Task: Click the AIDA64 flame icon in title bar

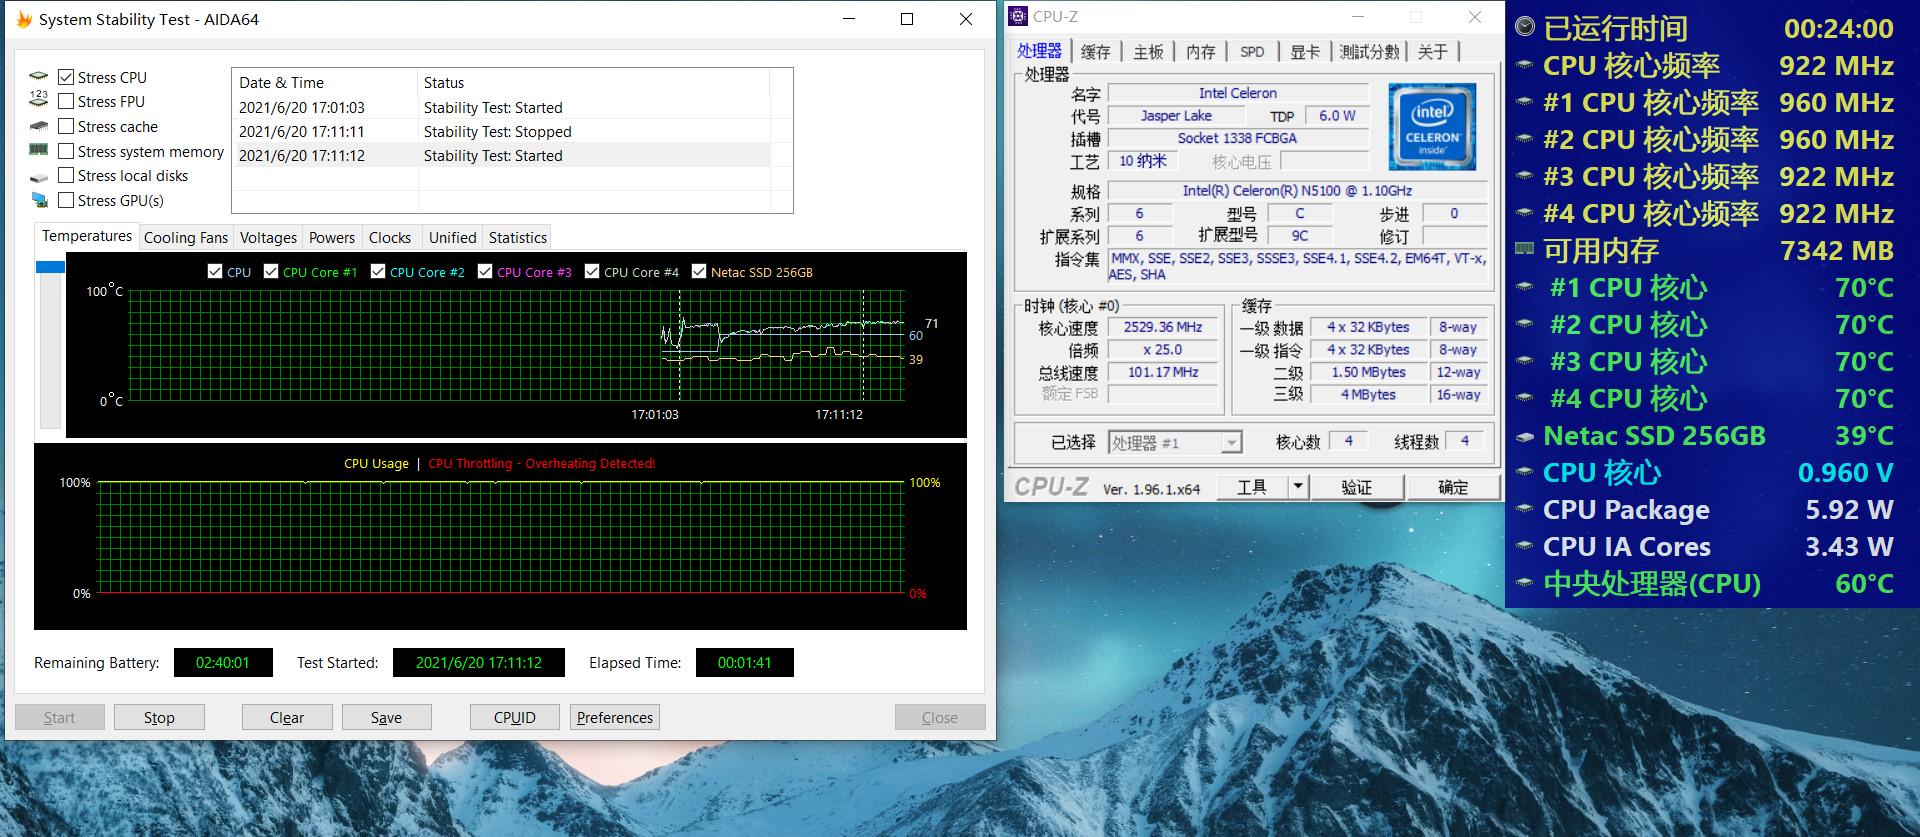Action: pos(23,19)
